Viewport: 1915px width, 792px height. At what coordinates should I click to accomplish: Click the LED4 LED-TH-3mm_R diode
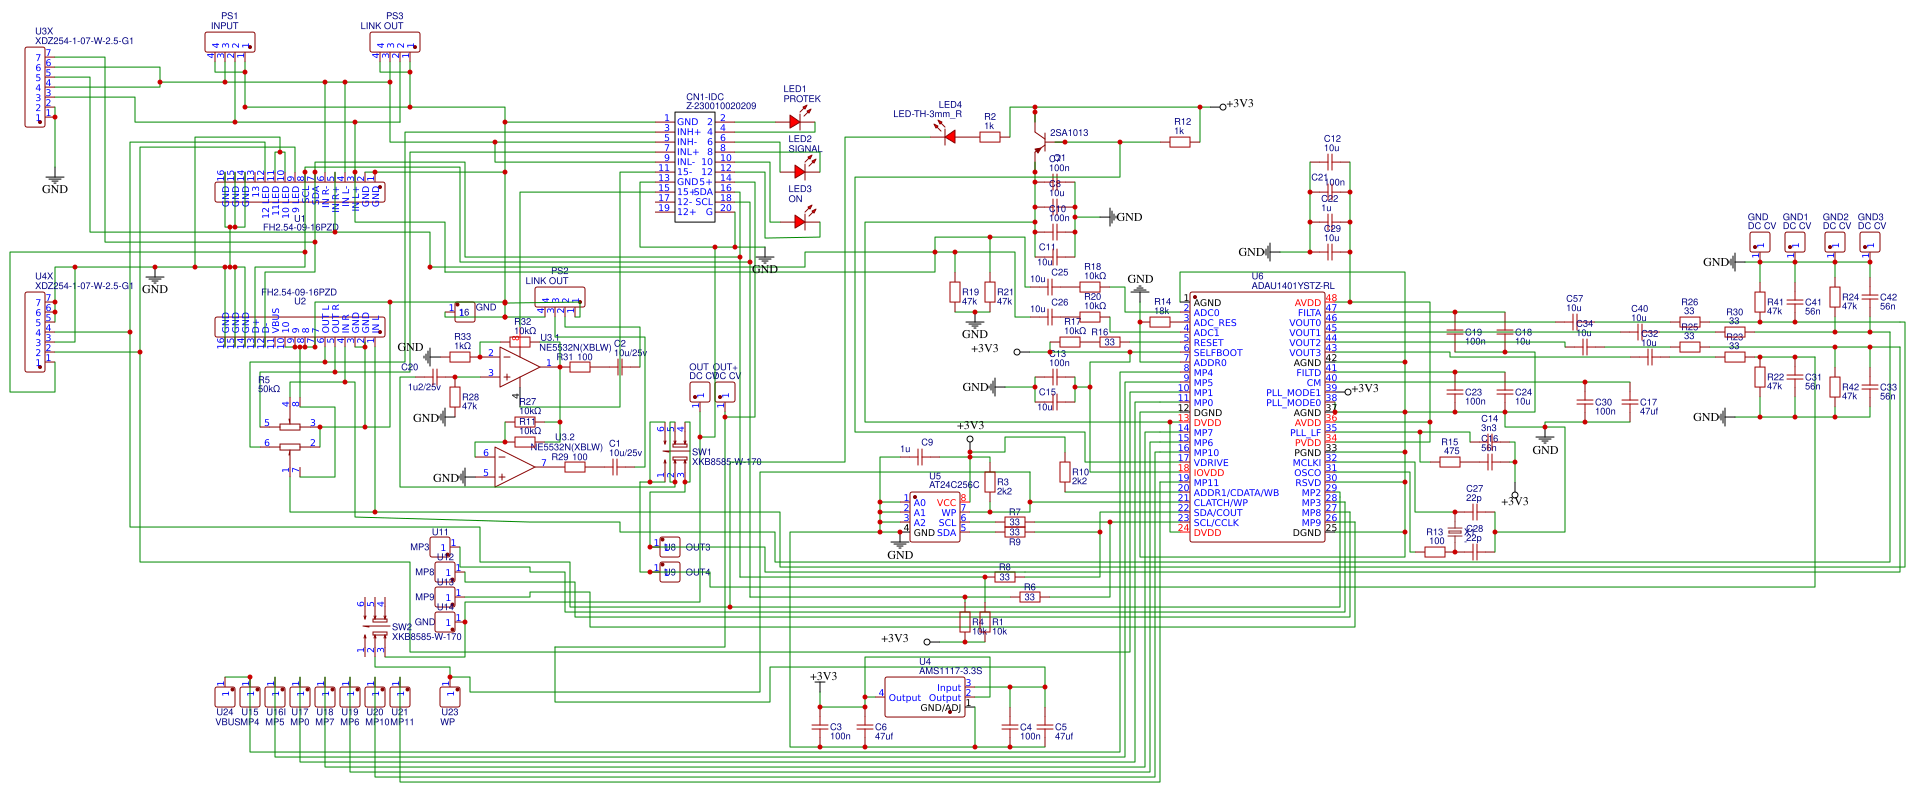tap(950, 137)
